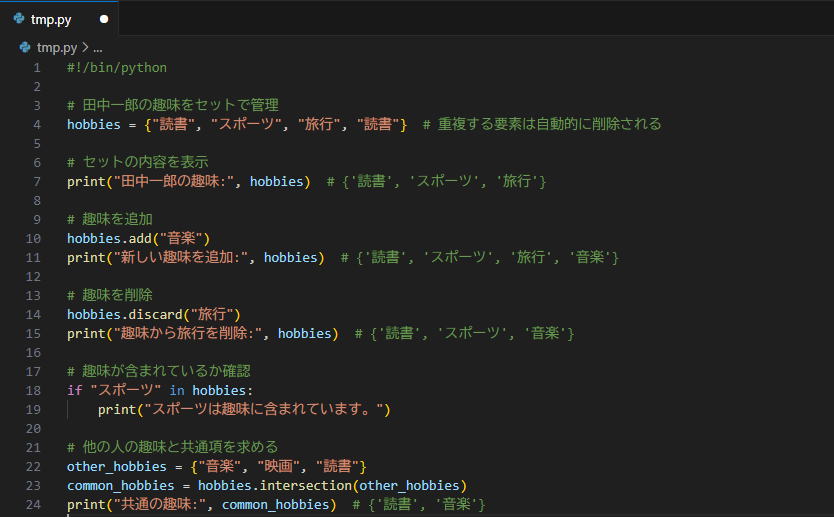
Task: Click the string "スポーツは趣味に含まれています。"
Action: [264, 410]
